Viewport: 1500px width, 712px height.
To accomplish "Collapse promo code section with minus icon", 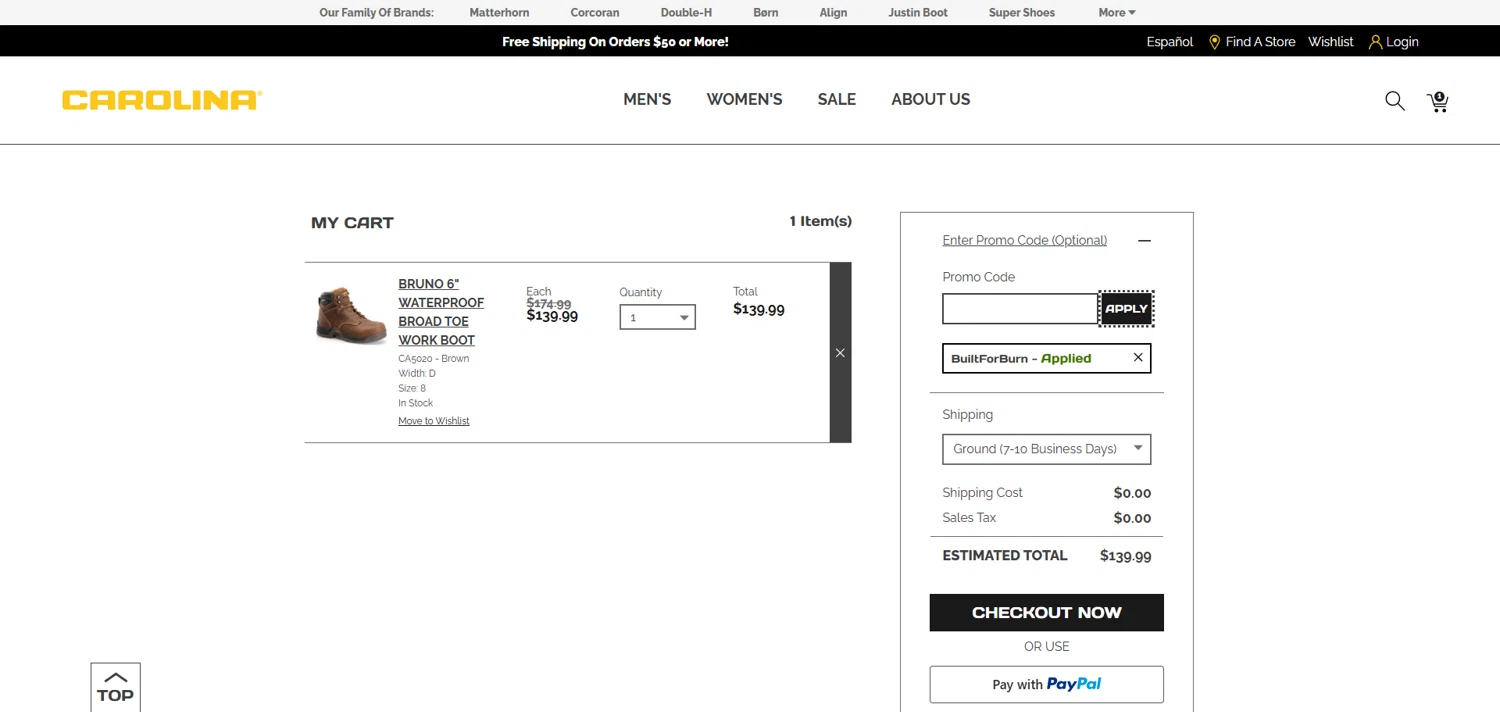I will [1144, 240].
